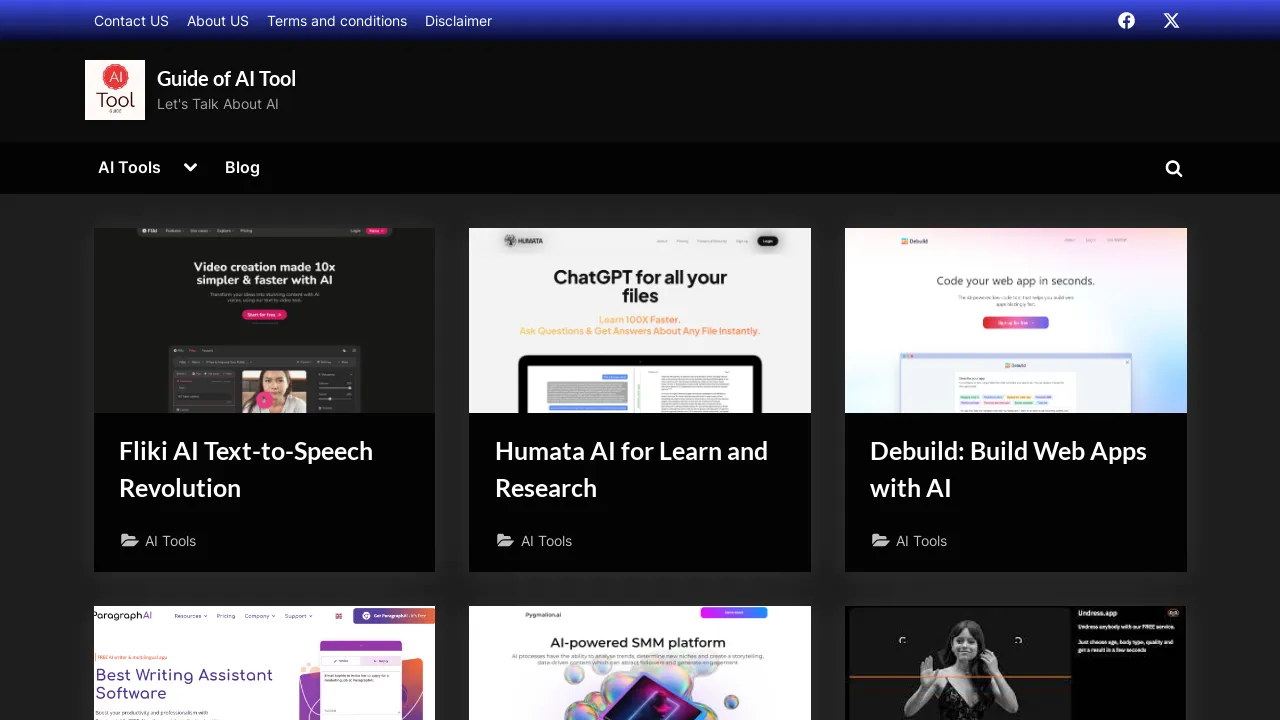Viewport: 1280px width, 720px height.
Task: Open Humata AI for Learn and Research title
Action: [631, 469]
